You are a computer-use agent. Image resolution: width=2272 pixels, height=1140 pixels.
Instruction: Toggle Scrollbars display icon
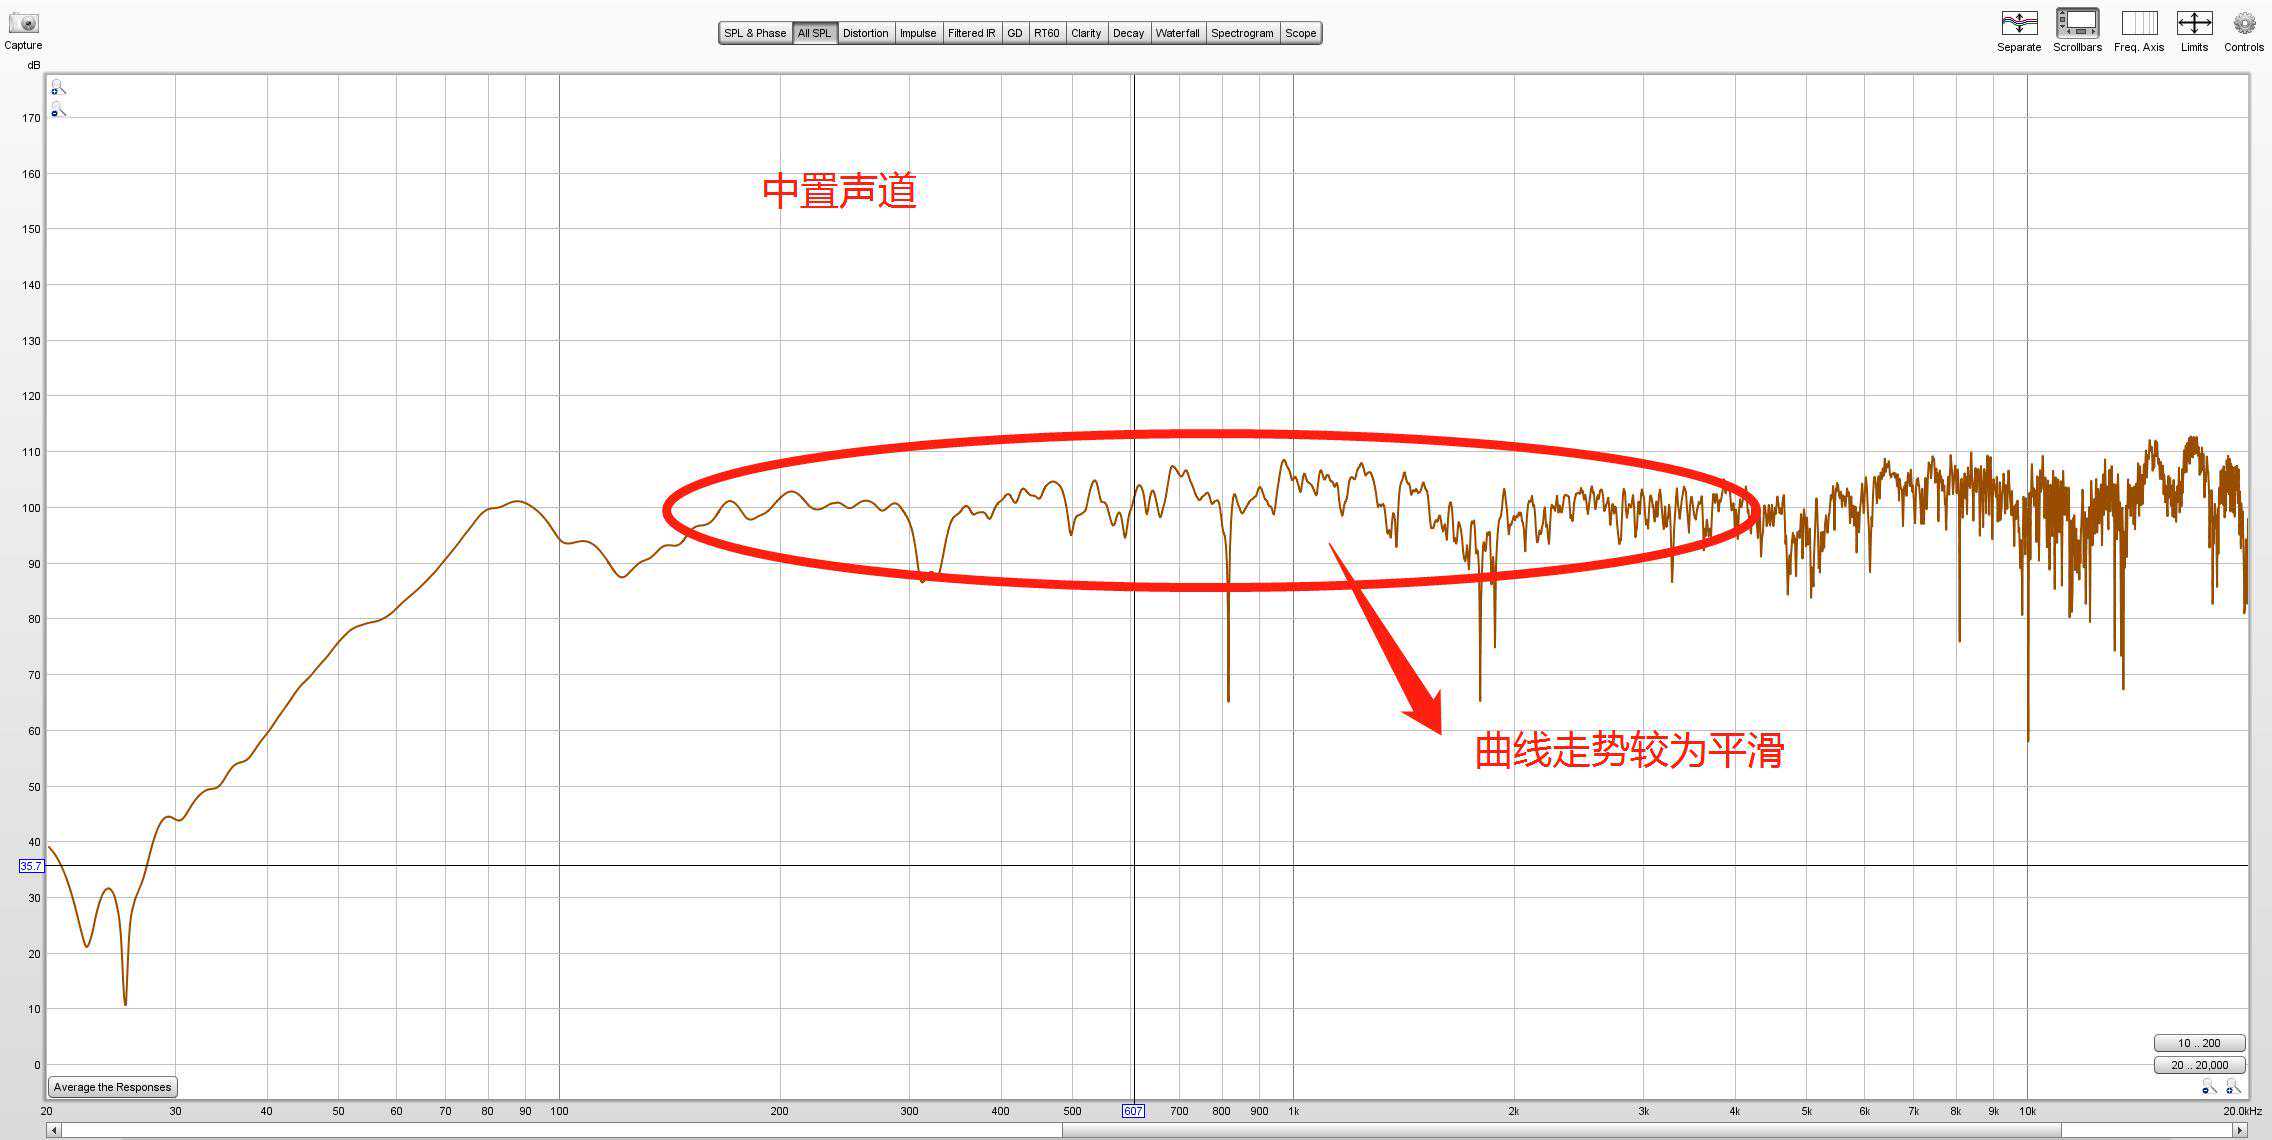coord(2077,23)
